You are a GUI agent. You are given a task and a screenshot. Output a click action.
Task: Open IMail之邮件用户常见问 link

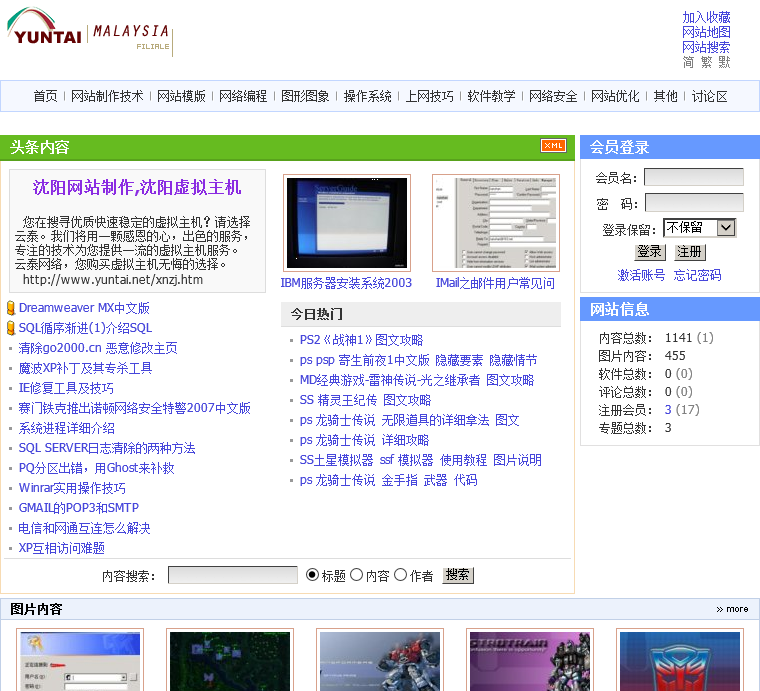coord(495,283)
